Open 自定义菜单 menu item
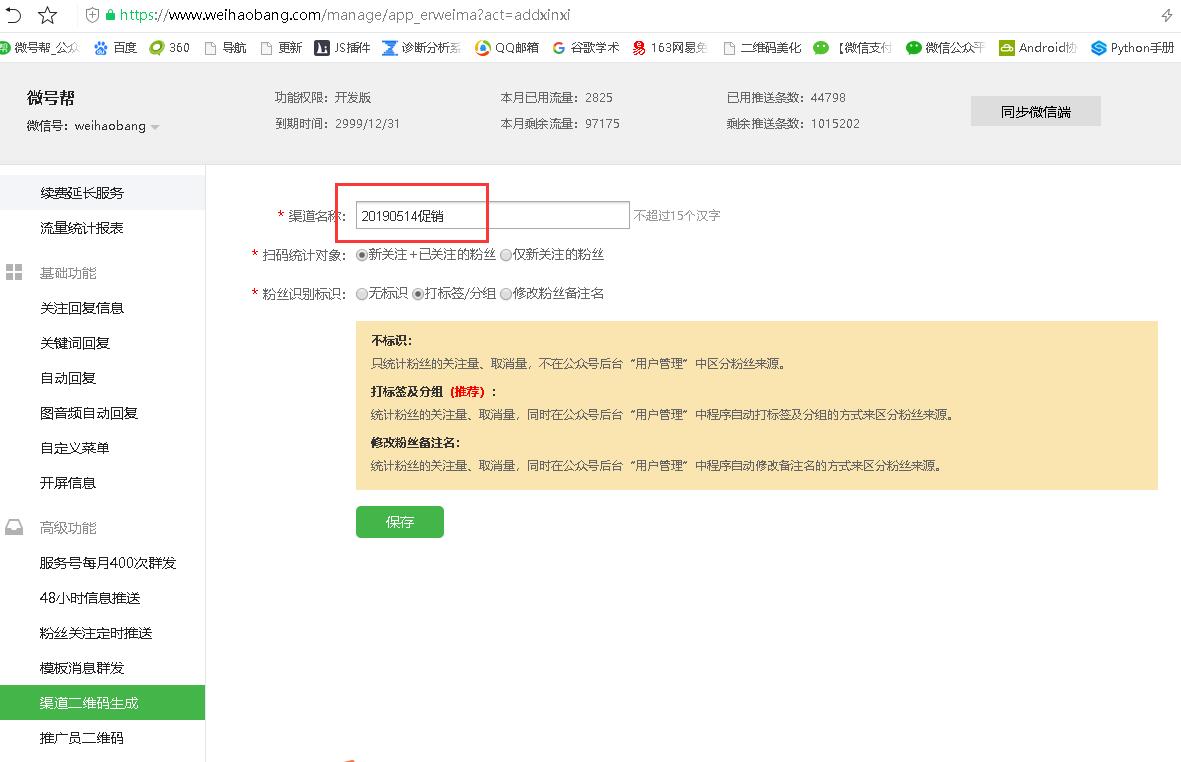 click(x=102, y=448)
